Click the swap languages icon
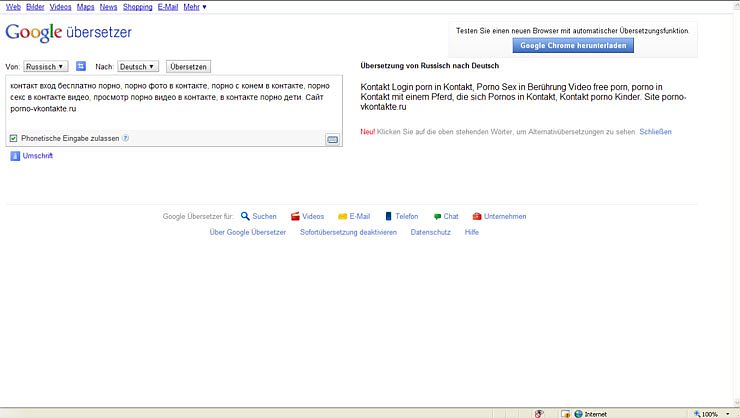Screen dimensions: 740x418 click(x=81, y=67)
